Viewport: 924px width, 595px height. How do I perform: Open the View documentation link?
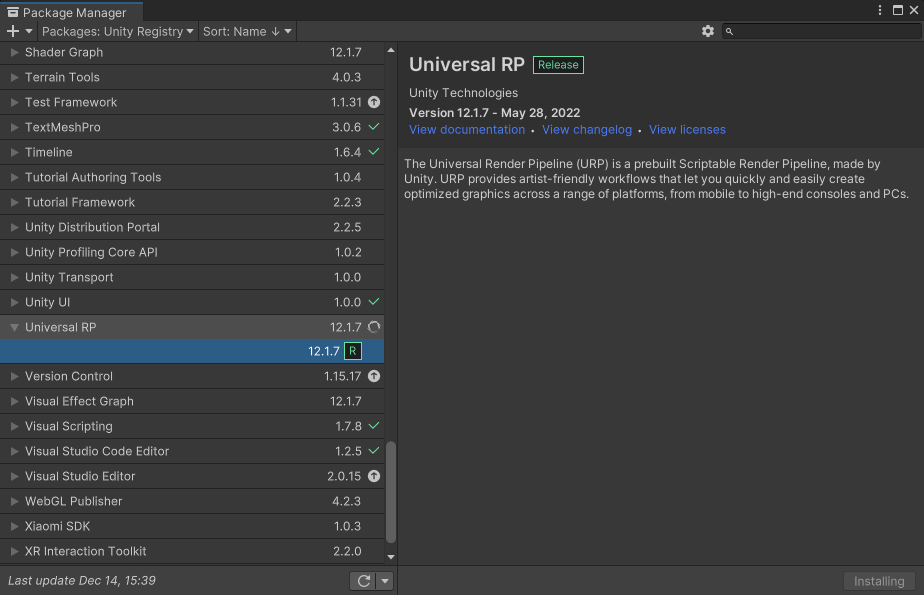[466, 130]
